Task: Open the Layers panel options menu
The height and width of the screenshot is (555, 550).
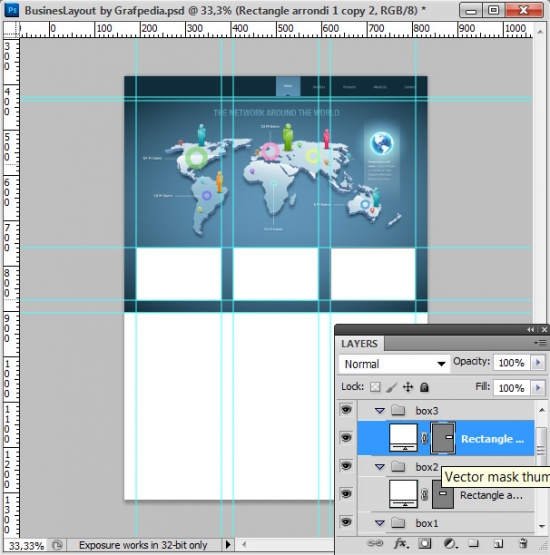Action: [540, 343]
